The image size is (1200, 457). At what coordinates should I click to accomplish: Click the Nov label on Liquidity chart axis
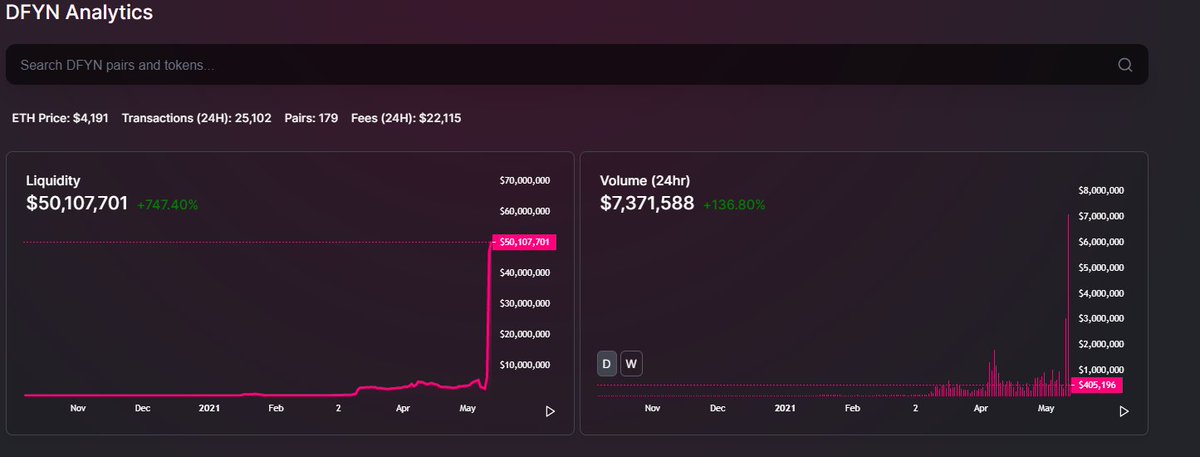(79, 409)
